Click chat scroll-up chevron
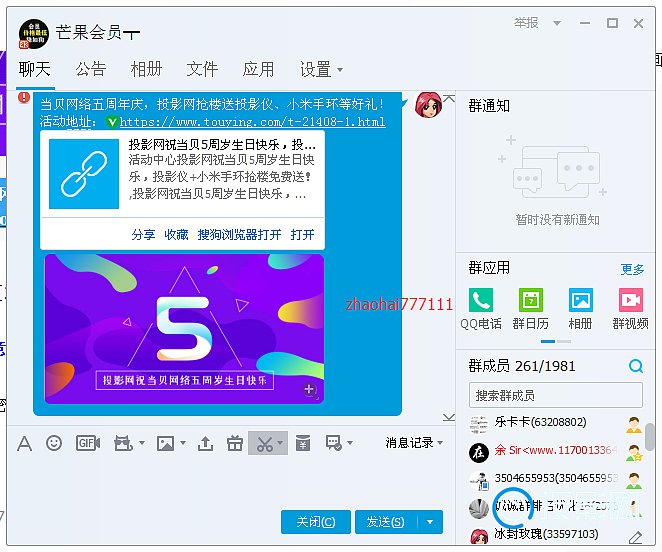The height and width of the screenshot is (552, 662). [449, 98]
